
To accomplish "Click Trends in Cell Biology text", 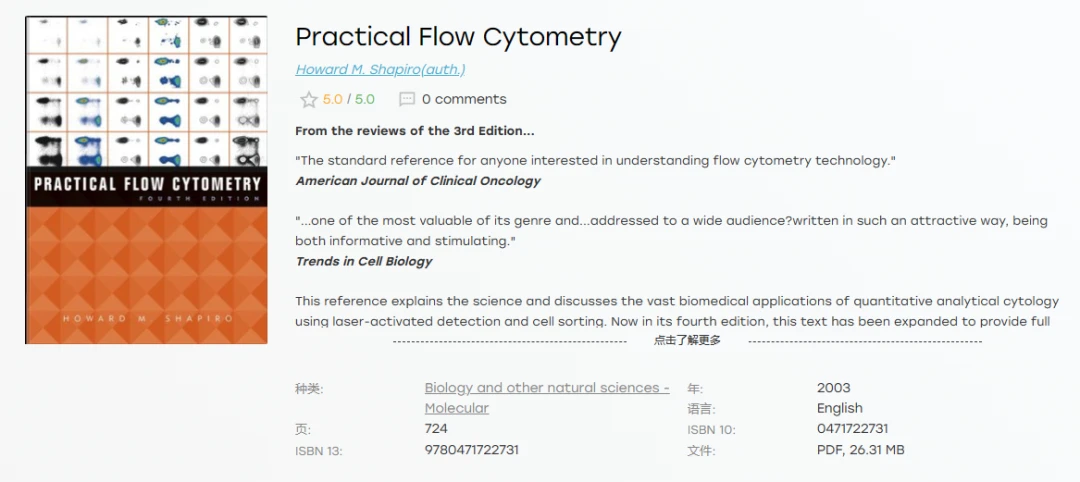I will click(364, 262).
